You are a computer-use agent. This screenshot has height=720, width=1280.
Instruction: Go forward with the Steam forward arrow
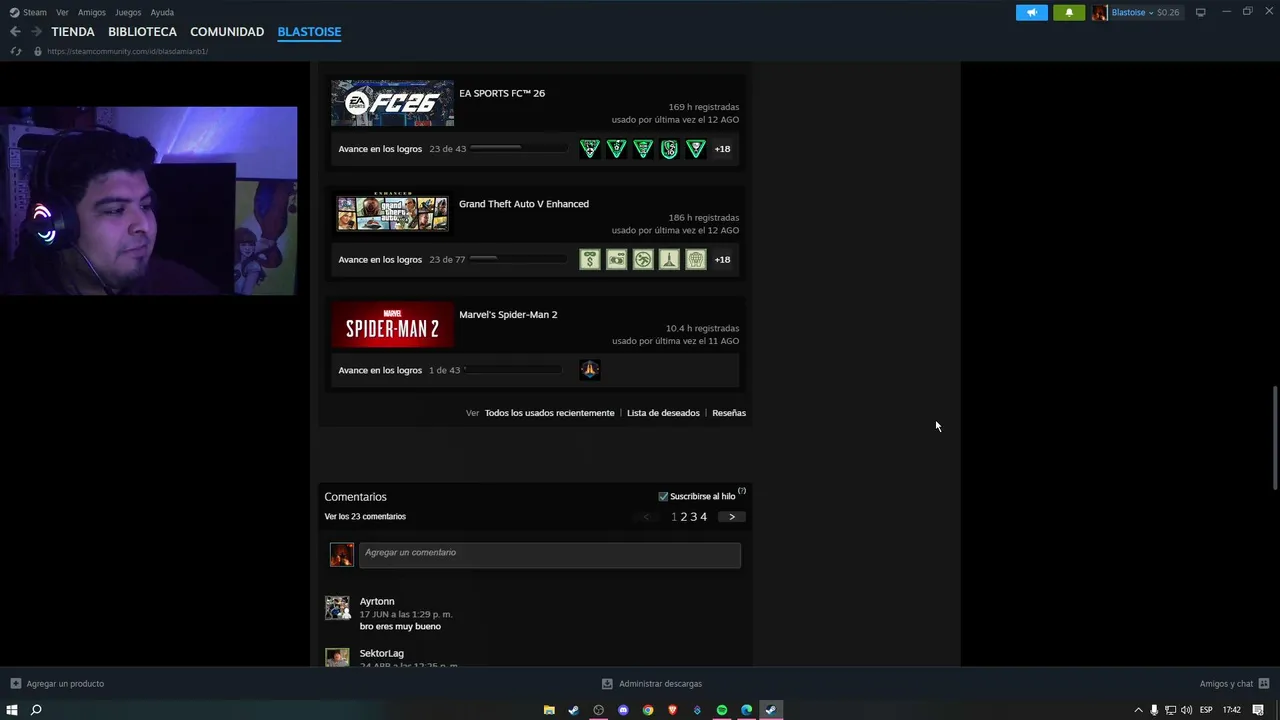[x=36, y=32]
